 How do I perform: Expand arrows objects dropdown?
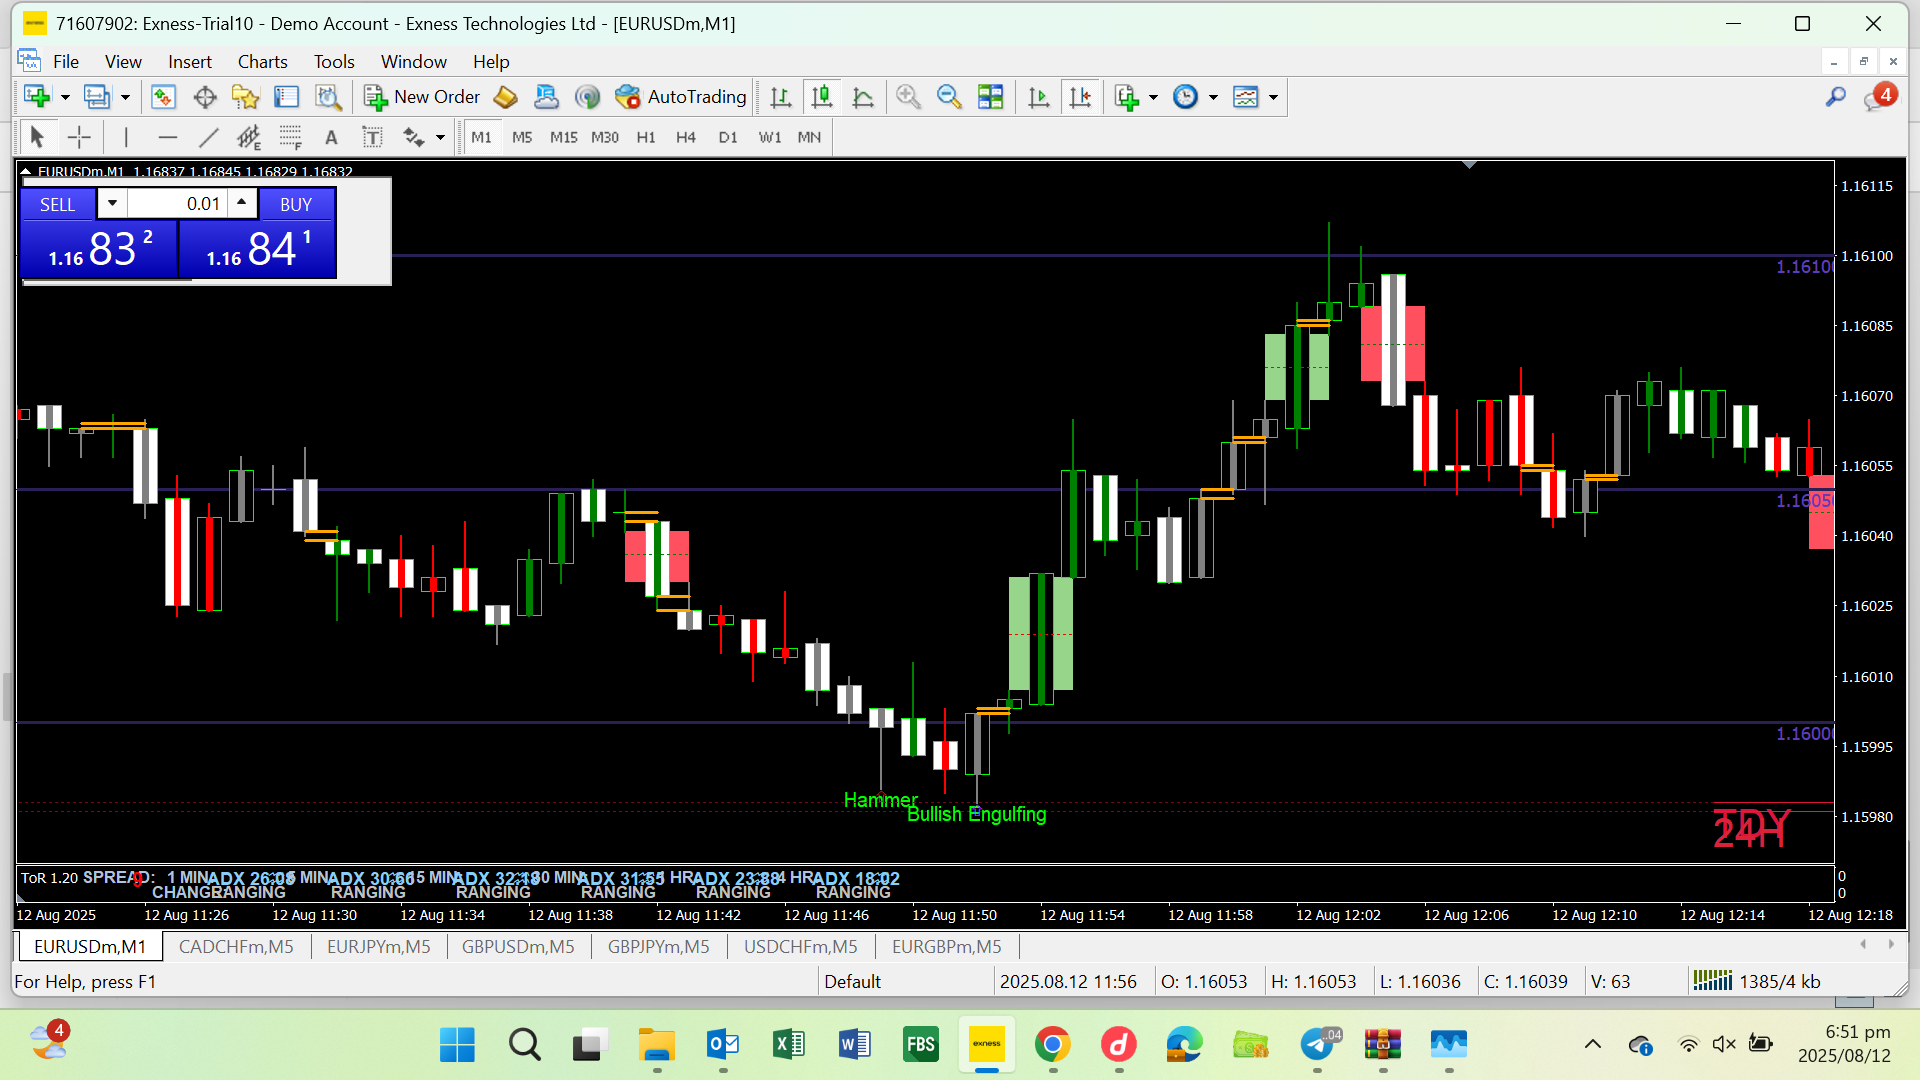pyautogui.click(x=440, y=137)
